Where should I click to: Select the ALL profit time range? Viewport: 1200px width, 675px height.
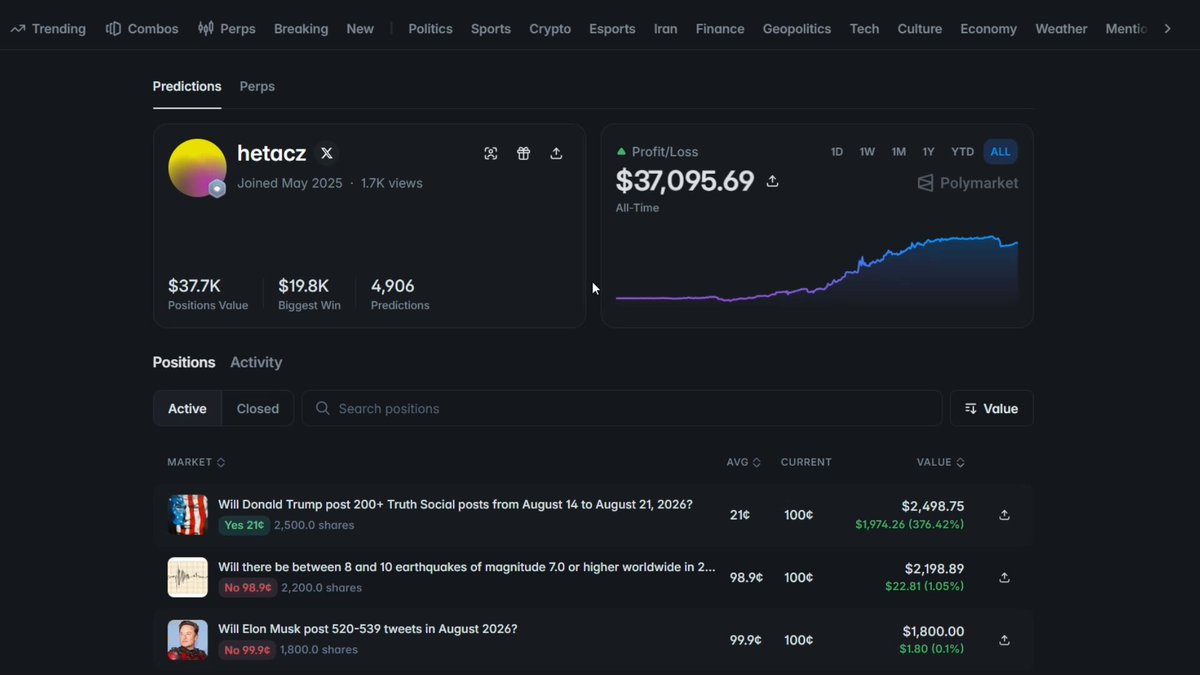(x=1000, y=152)
